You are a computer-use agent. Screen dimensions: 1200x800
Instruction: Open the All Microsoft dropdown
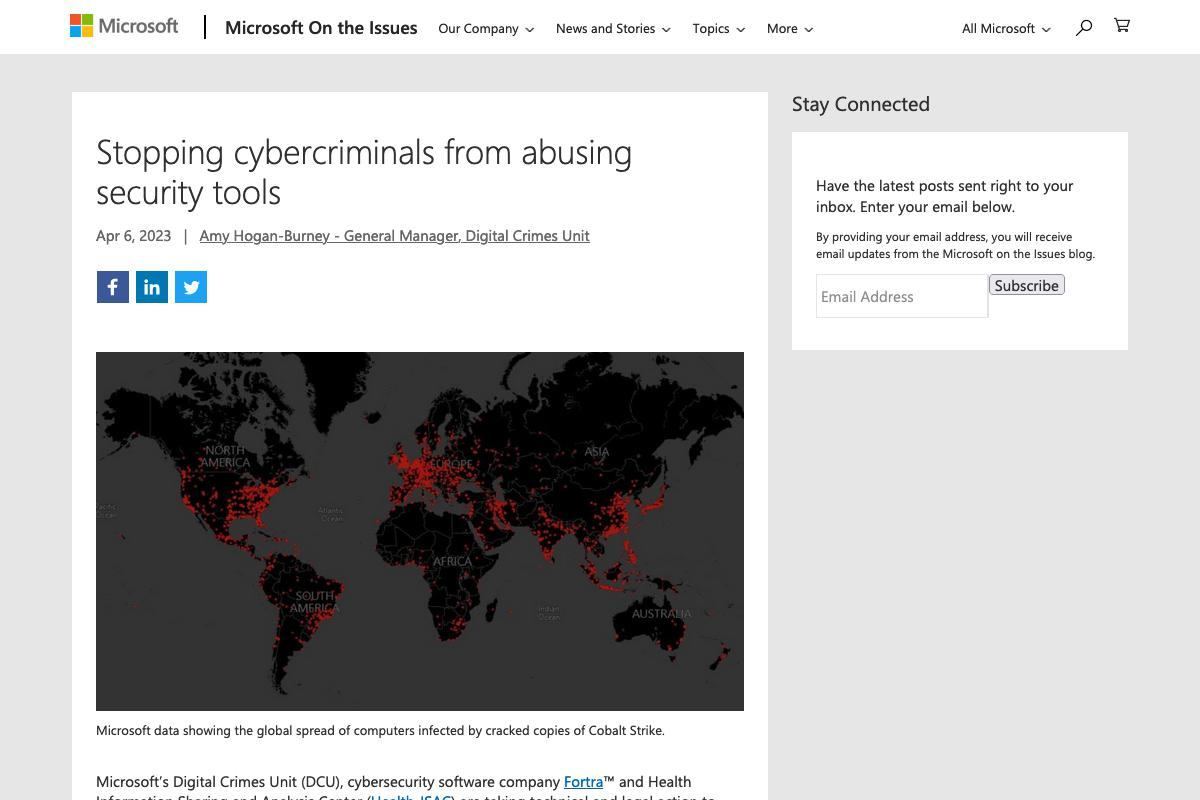click(x=1006, y=28)
